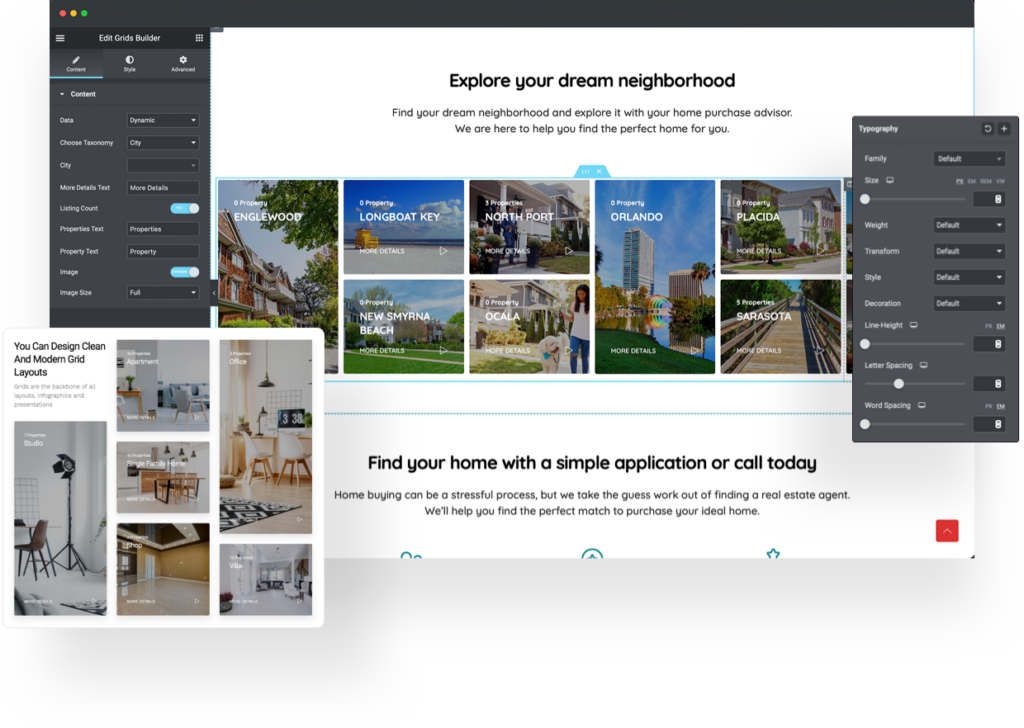Click More Details on the Longboat Key card
The height and width of the screenshot is (728, 1024).
382,251
